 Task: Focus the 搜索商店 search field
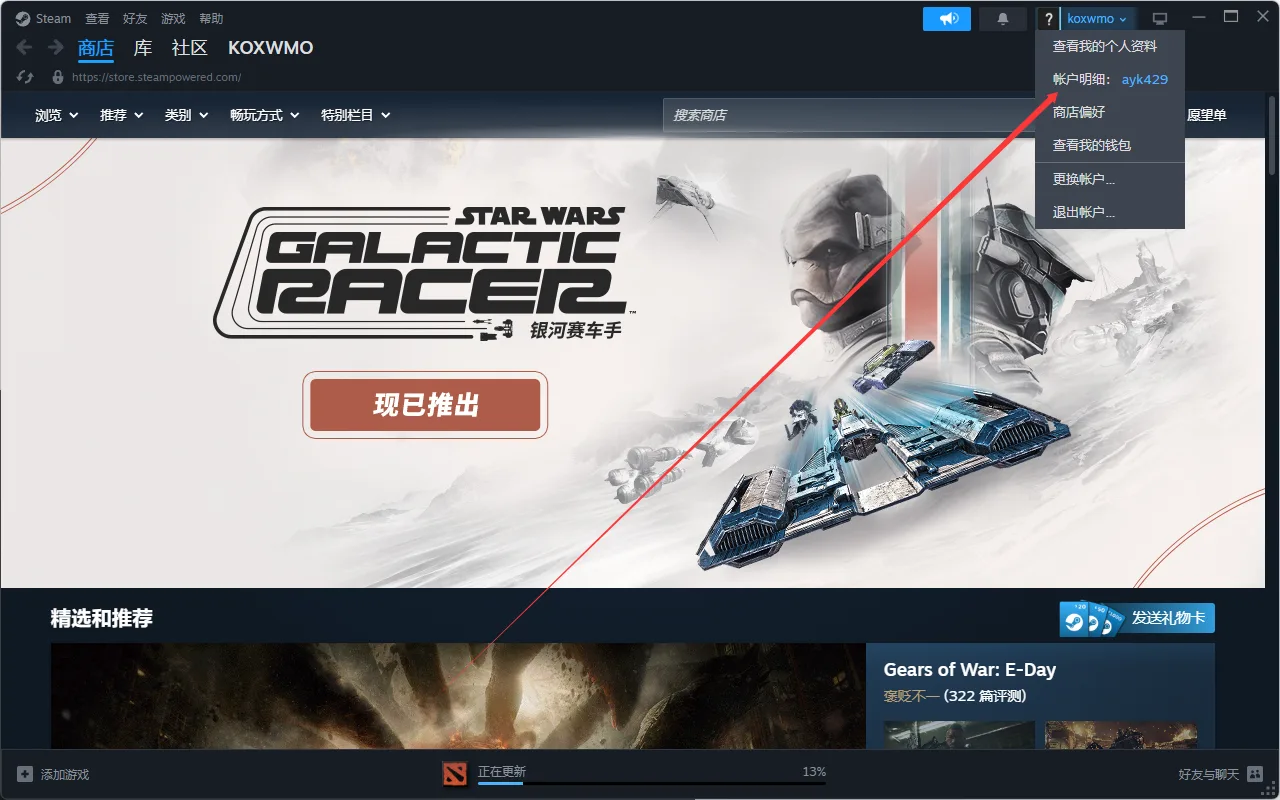pyautogui.click(x=850, y=115)
